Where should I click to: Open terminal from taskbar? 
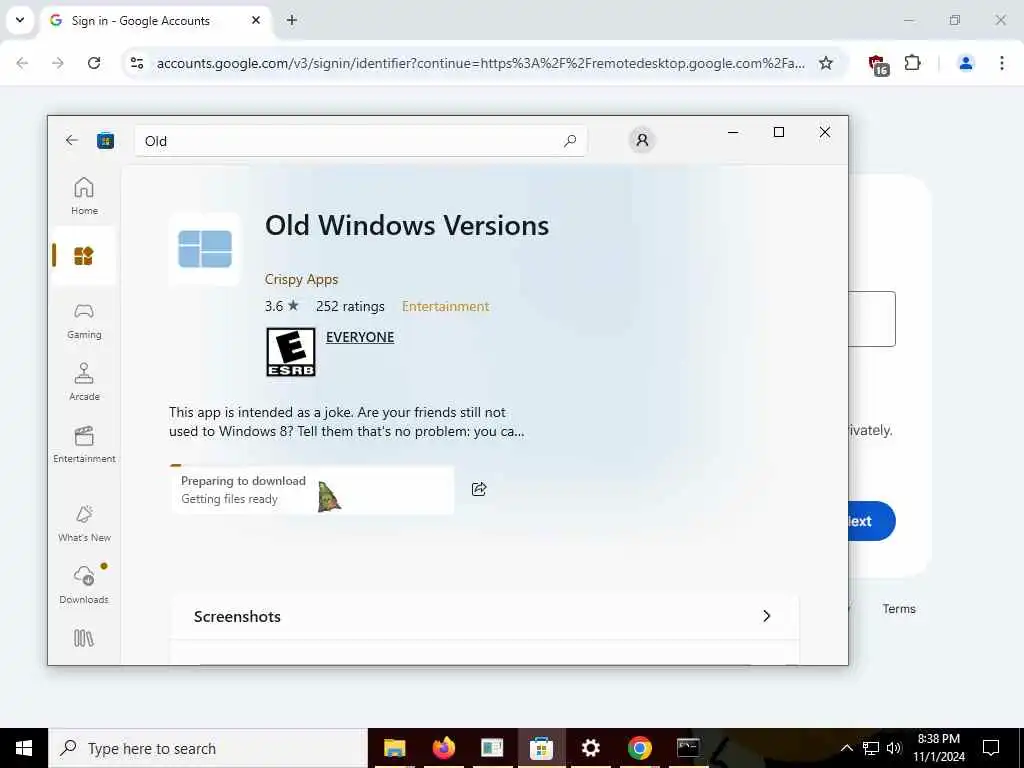pos(688,748)
